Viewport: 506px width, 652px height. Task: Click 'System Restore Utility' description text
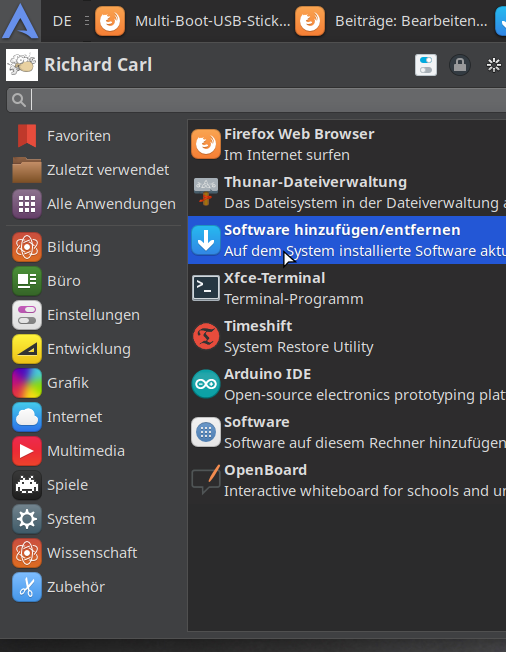[299, 347]
